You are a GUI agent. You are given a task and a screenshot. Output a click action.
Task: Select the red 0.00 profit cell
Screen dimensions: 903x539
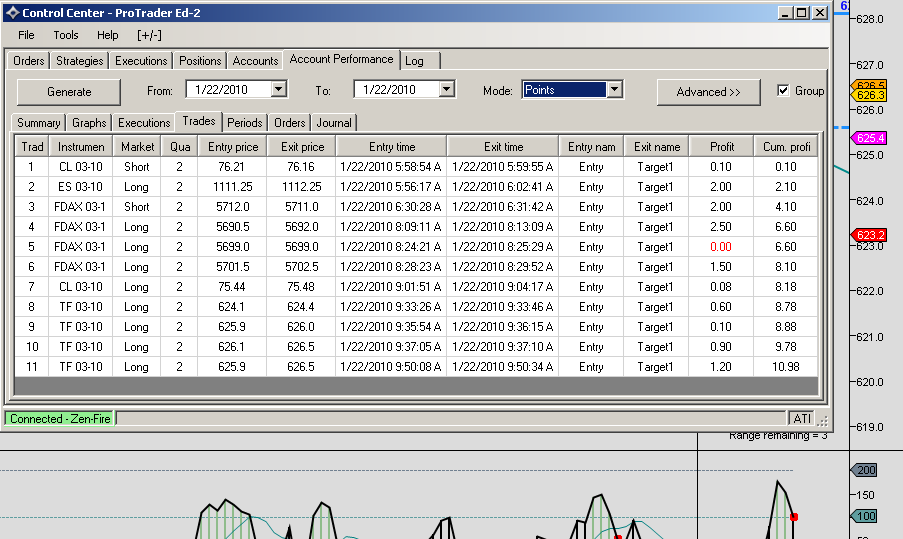tap(721, 247)
